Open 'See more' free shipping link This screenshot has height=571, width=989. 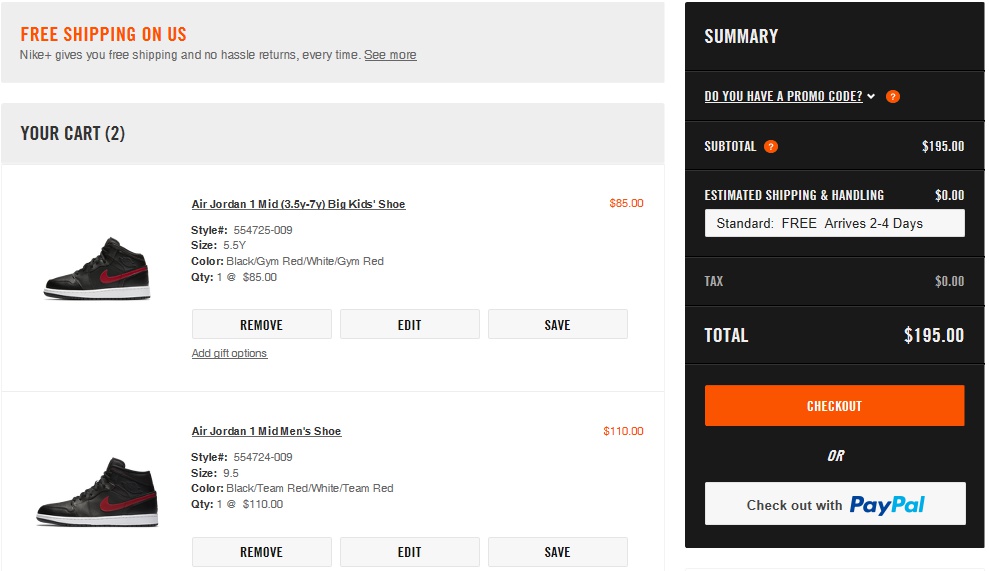coord(390,55)
